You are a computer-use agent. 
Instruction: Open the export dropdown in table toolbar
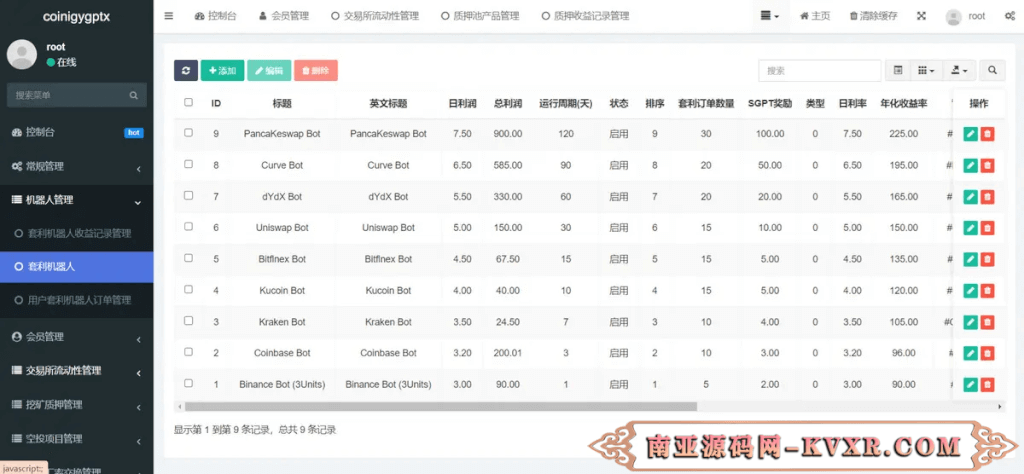click(959, 71)
